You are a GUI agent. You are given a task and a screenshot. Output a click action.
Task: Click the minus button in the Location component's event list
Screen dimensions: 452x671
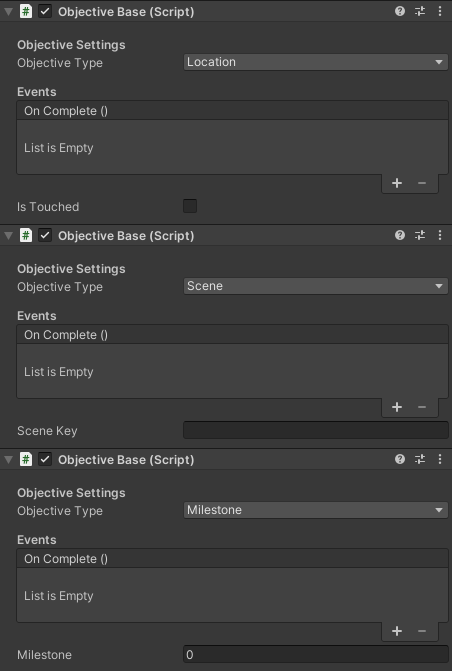(422, 183)
